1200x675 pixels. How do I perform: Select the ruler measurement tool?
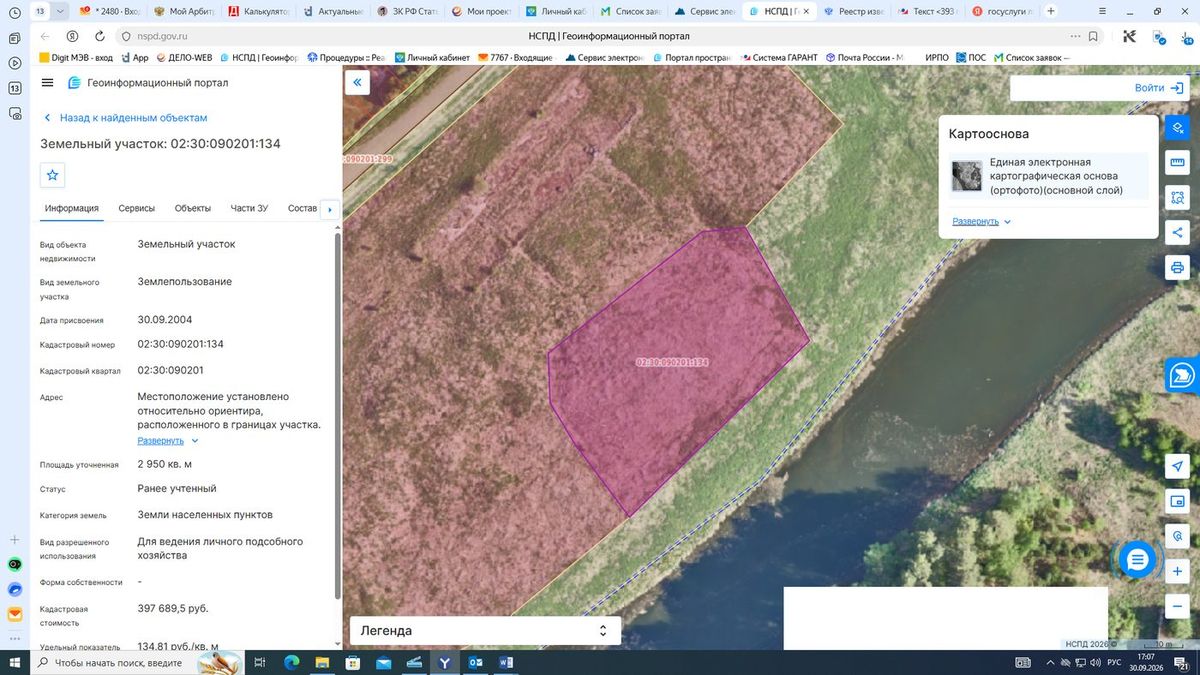coord(1177,163)
